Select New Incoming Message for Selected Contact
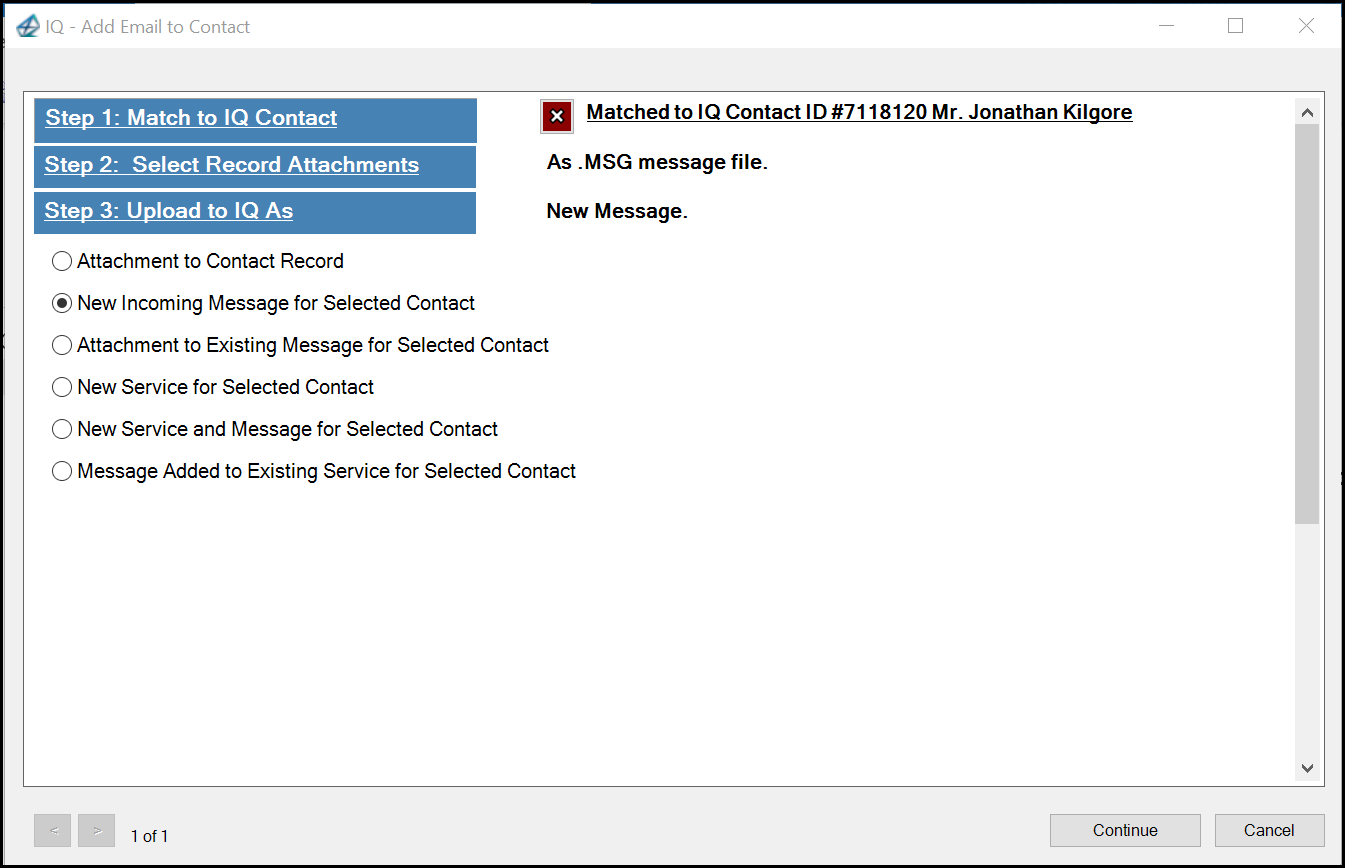 [x=264, y=303]
